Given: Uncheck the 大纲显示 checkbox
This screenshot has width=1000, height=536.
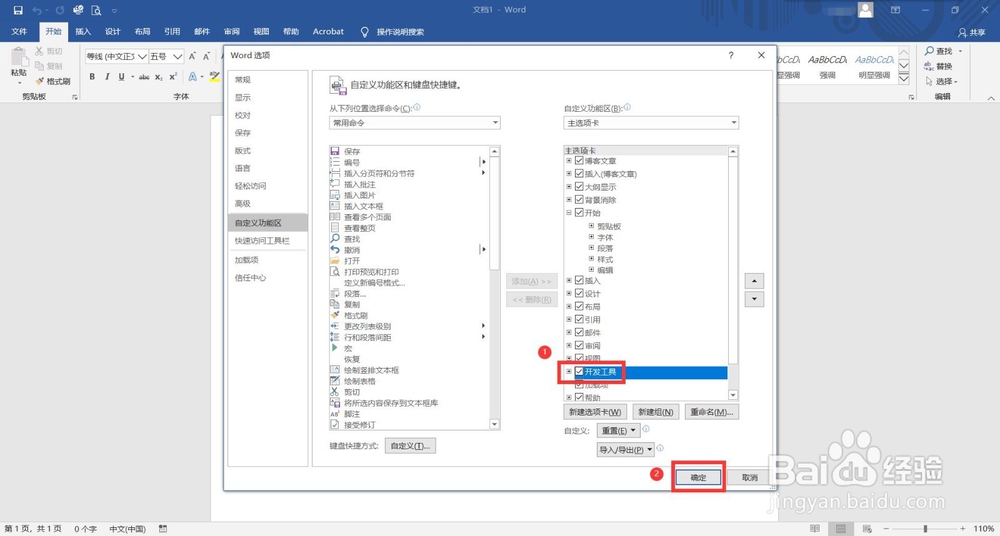Looking at the screenshot, I should 579,187.
